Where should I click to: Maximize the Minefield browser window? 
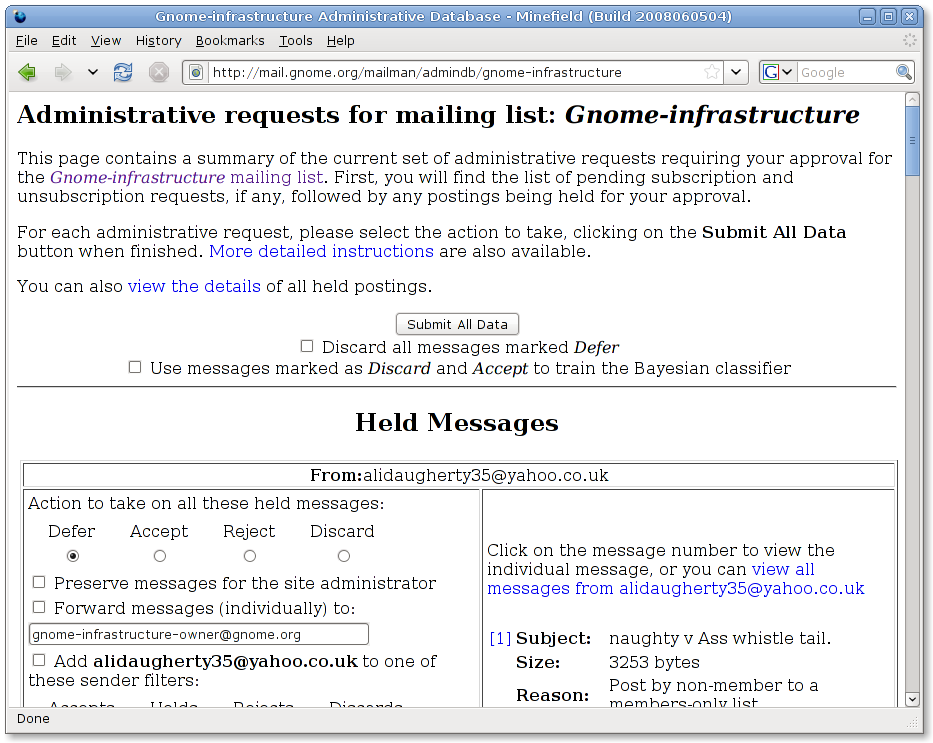tap(888, 17)
